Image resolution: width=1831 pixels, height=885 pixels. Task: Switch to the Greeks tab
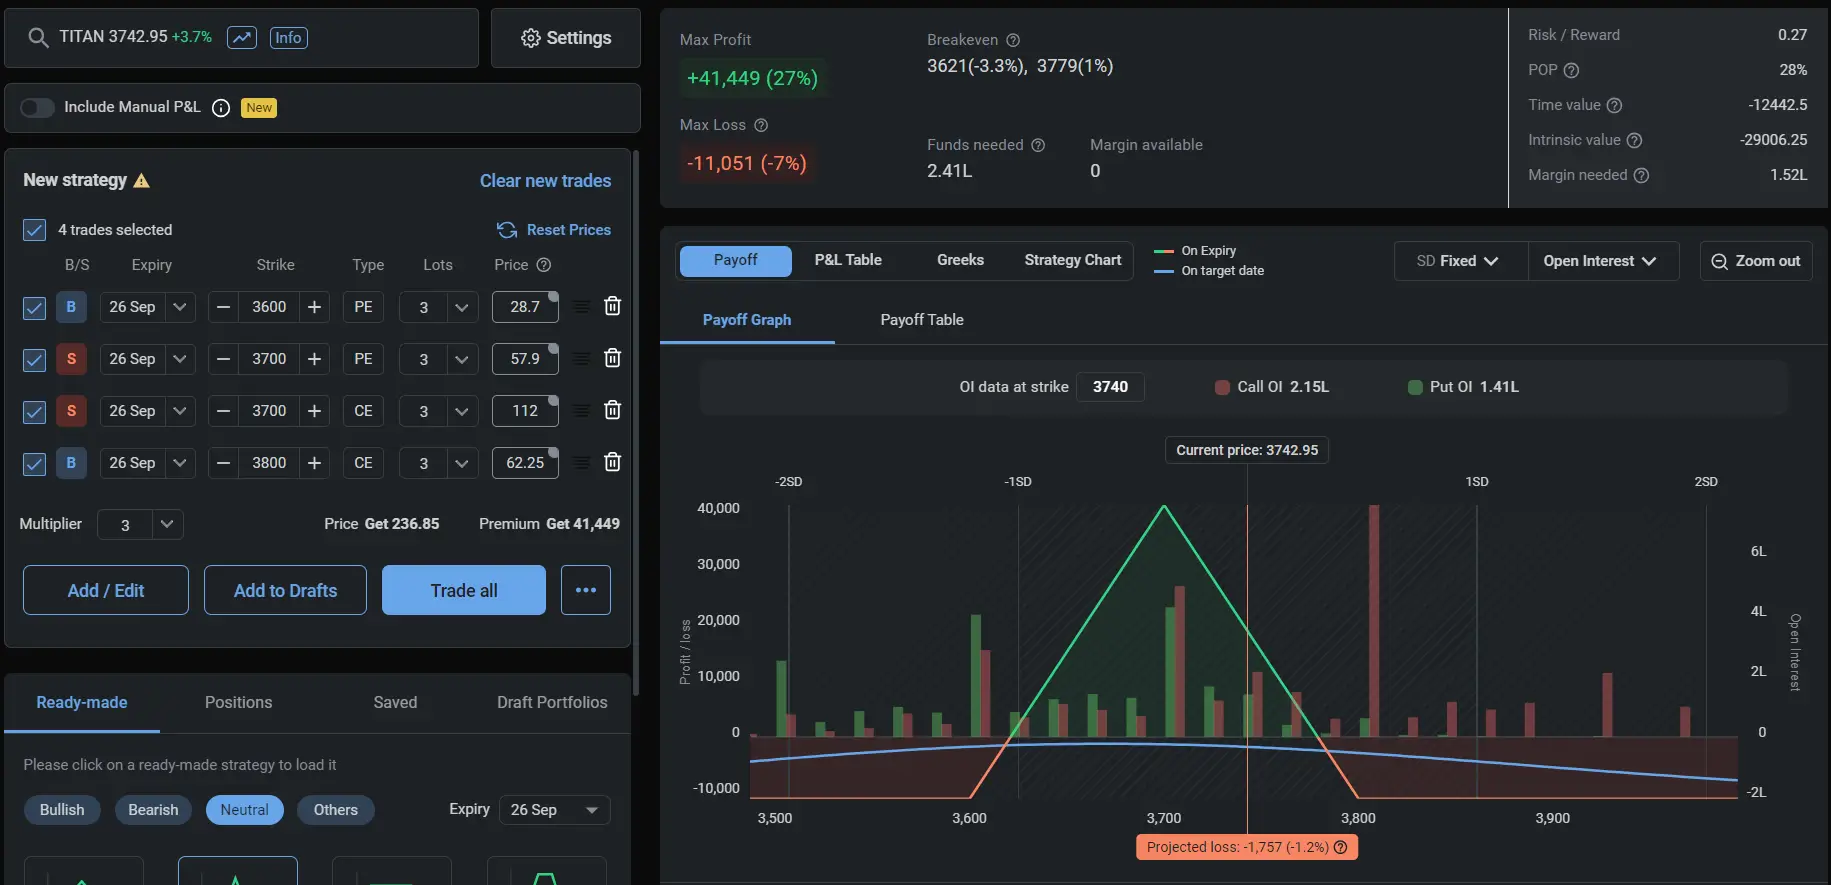click(960, 260)
